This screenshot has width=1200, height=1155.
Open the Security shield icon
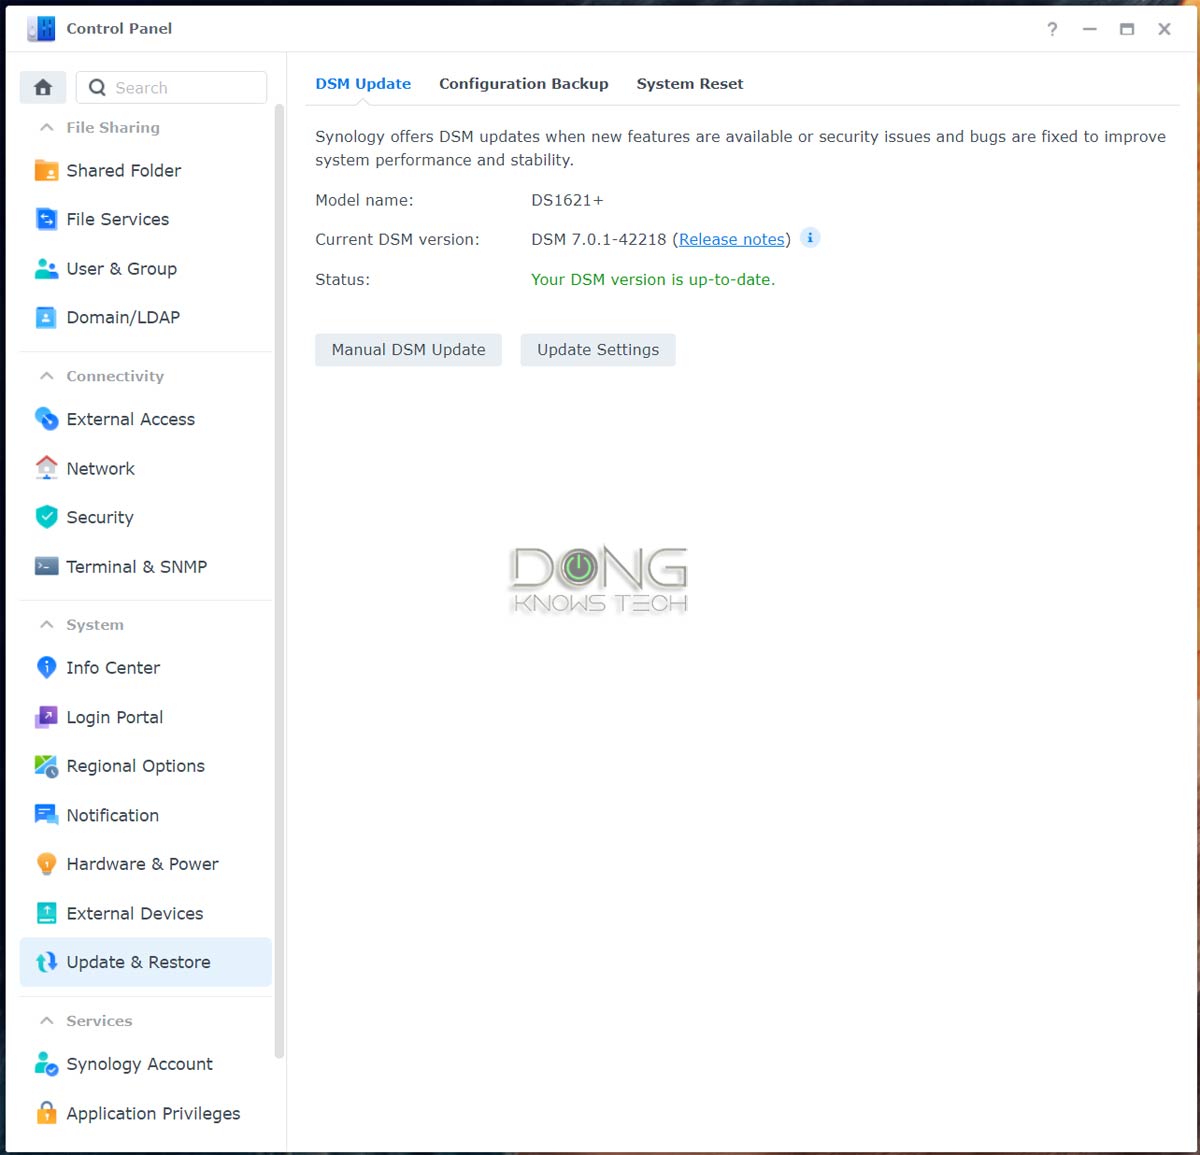tap(46, 517)
